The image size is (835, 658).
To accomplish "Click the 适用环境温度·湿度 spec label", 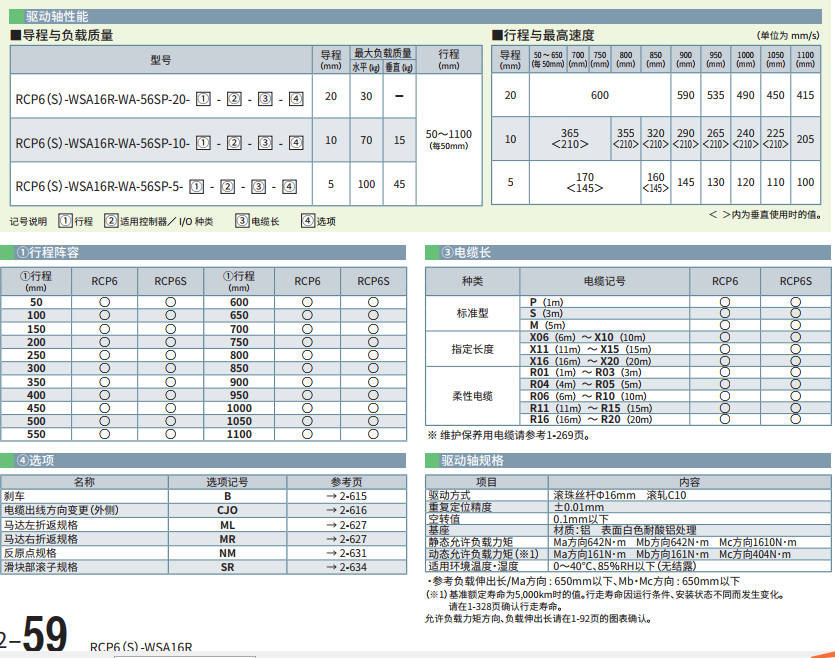I will (x=473, y=566).
